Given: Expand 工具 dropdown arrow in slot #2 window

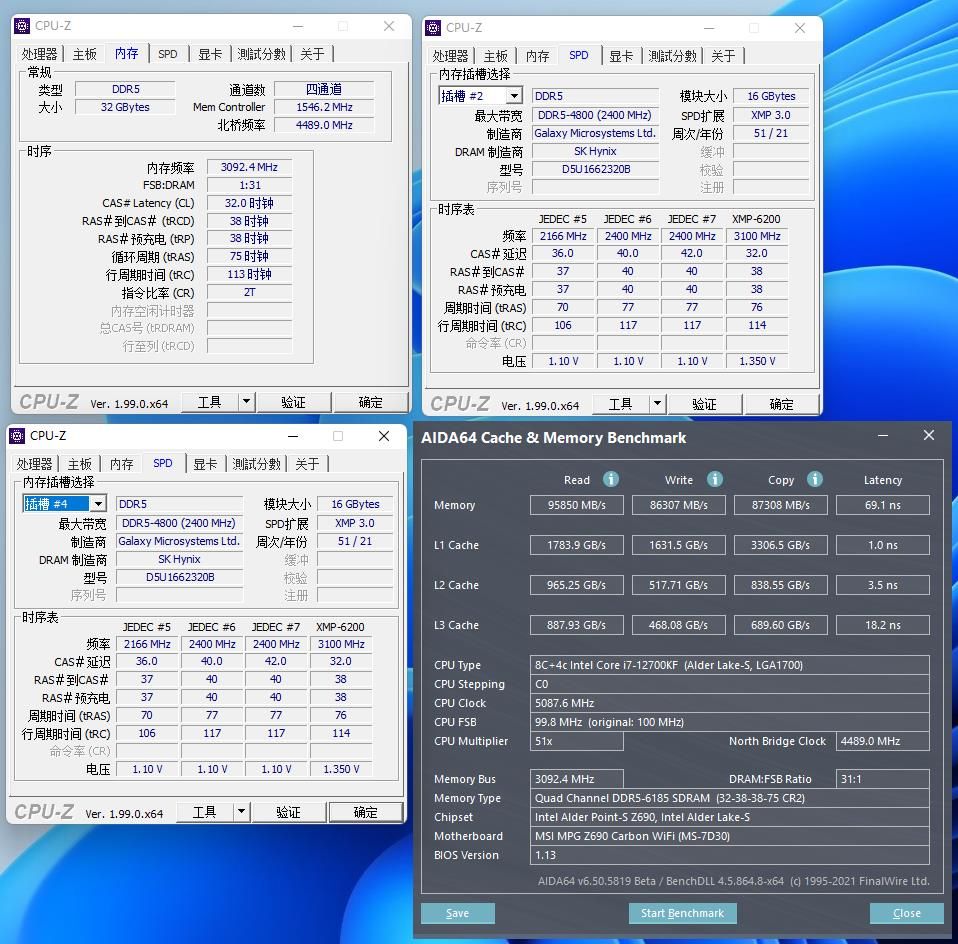Looking at the screenshot, I should tap(657, 404).
